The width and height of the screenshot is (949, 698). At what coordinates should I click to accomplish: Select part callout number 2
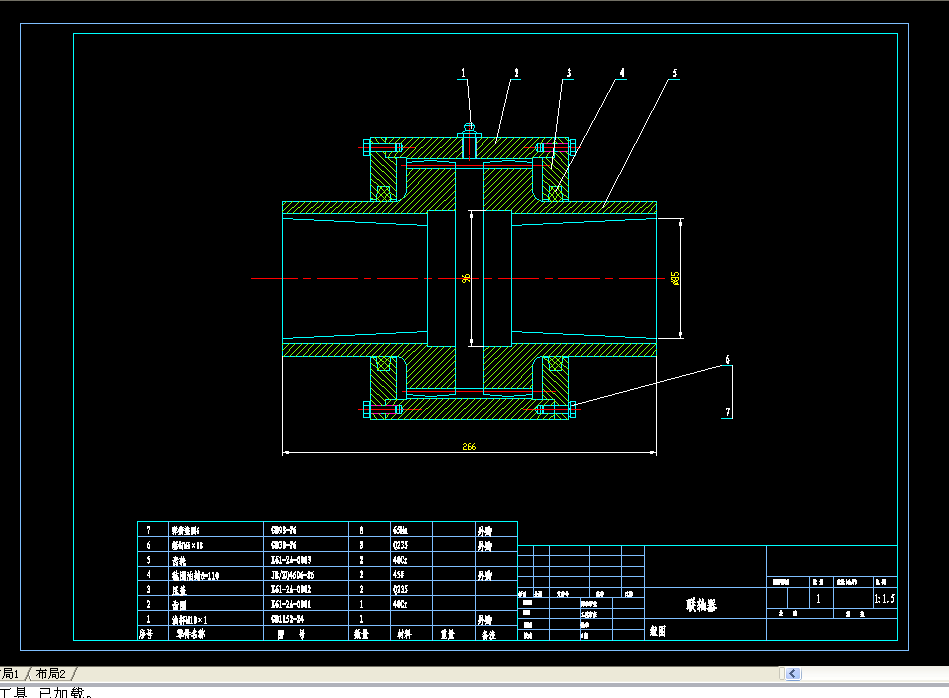(x=516, y=72)
